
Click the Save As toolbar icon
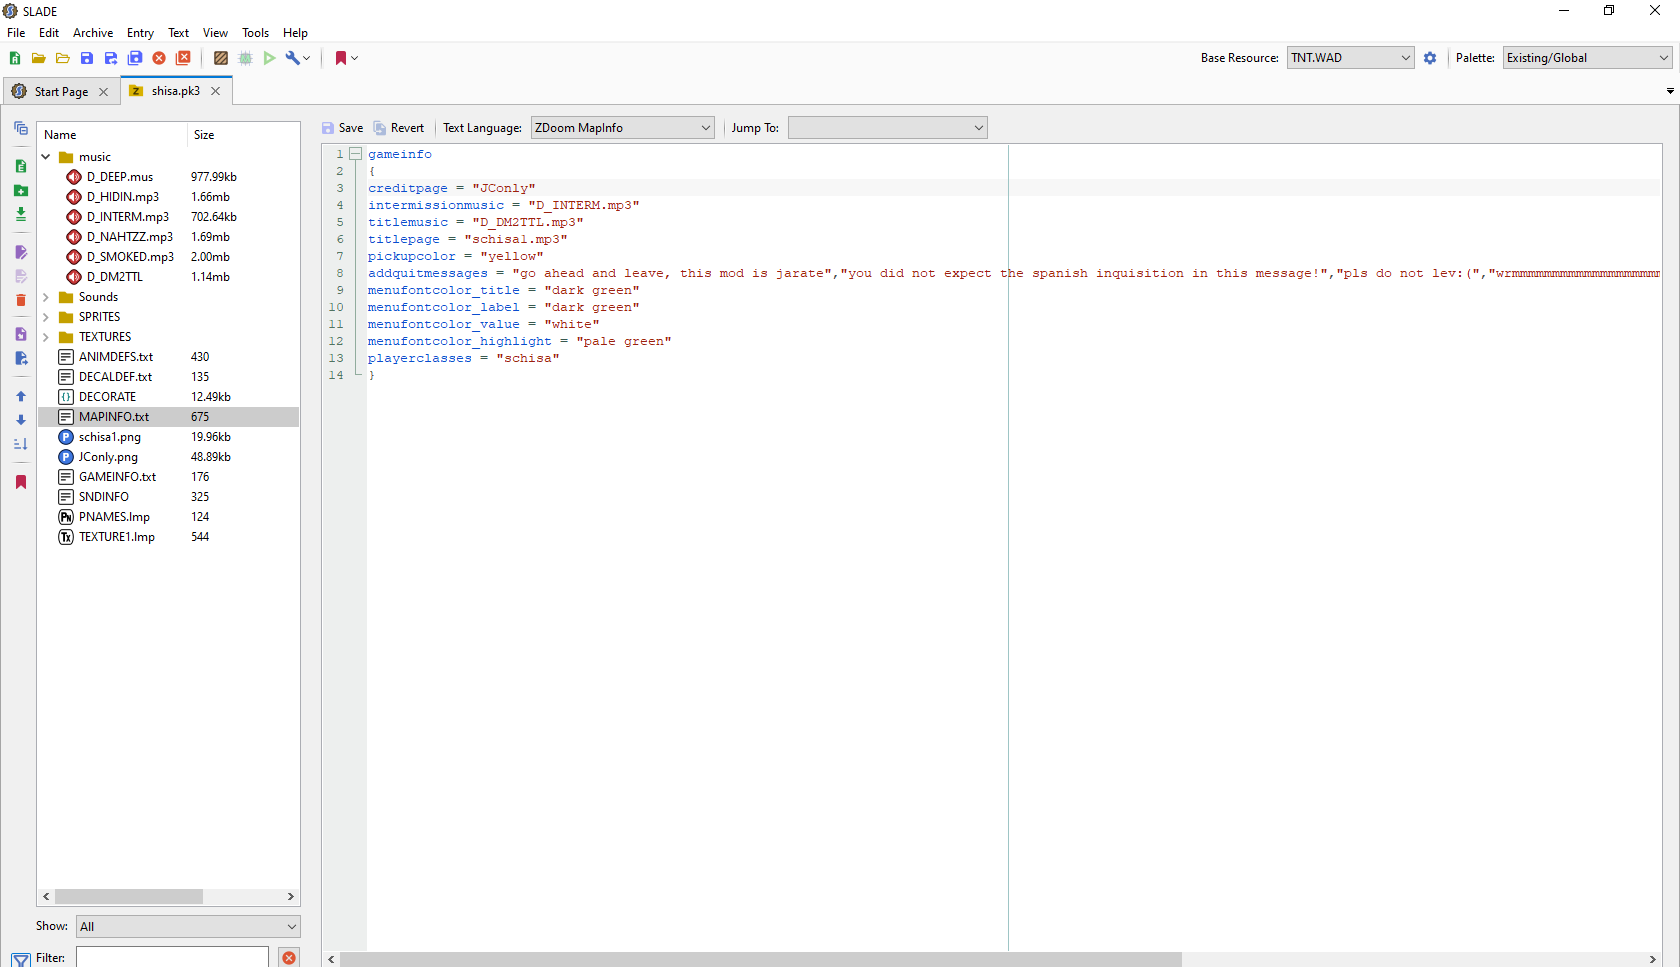pyautogui.click(x=111, y=58)
